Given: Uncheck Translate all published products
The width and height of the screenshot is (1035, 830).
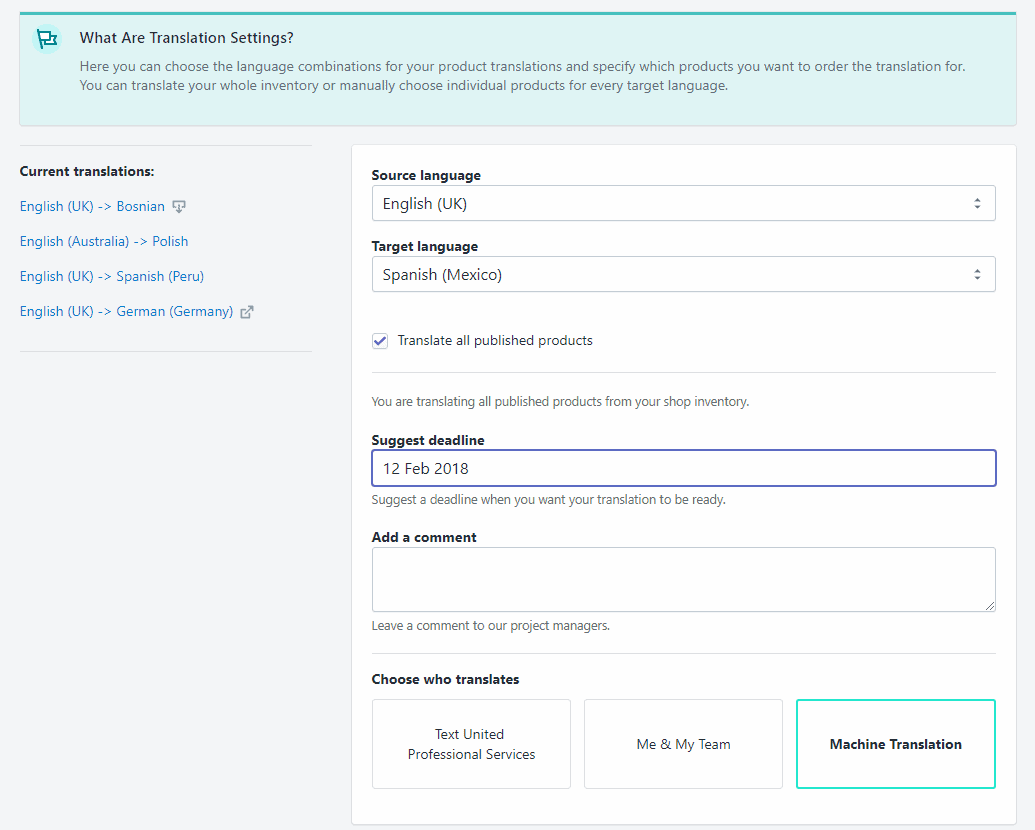Looking at the screenshot, I should (380, 341).
